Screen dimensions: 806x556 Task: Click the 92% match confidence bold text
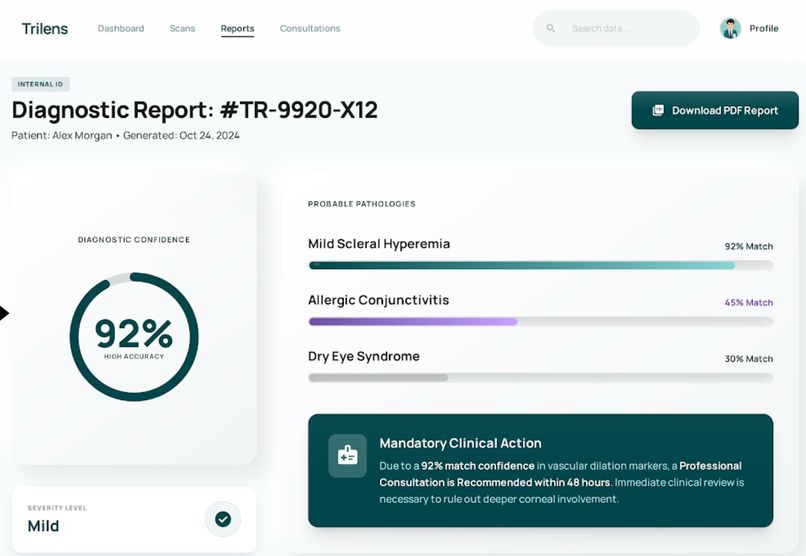478,466
